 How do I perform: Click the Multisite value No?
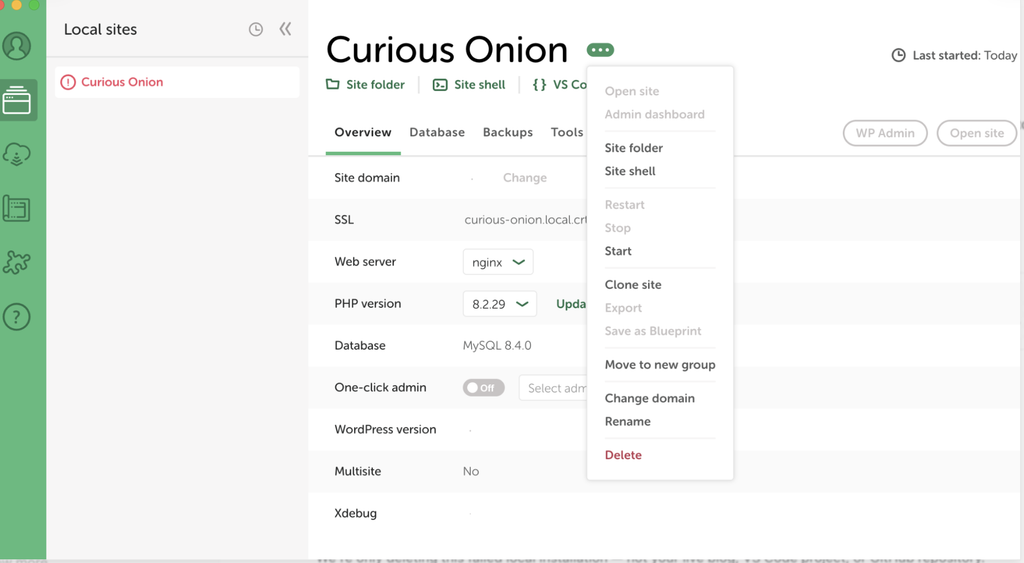click(x=471, y=472)
